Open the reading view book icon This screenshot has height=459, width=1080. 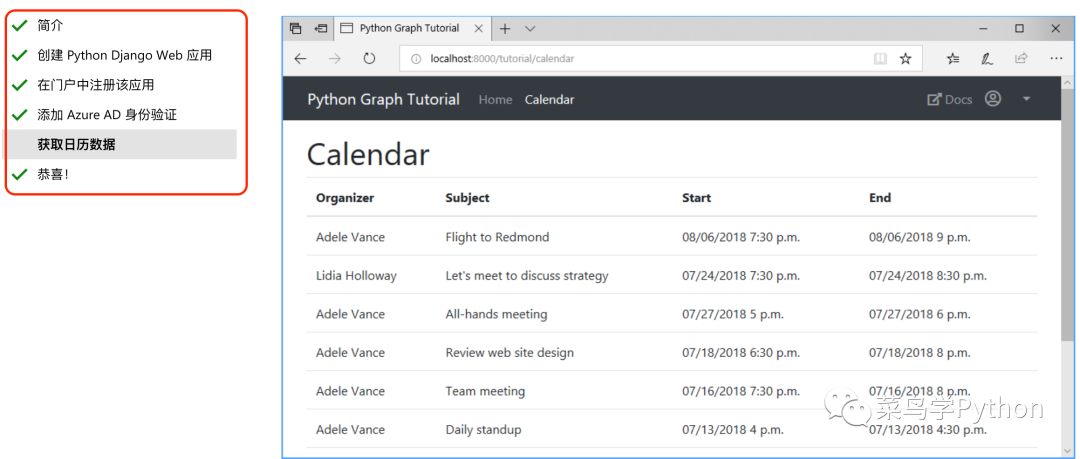pyautogui.click(x=880, y=59)
